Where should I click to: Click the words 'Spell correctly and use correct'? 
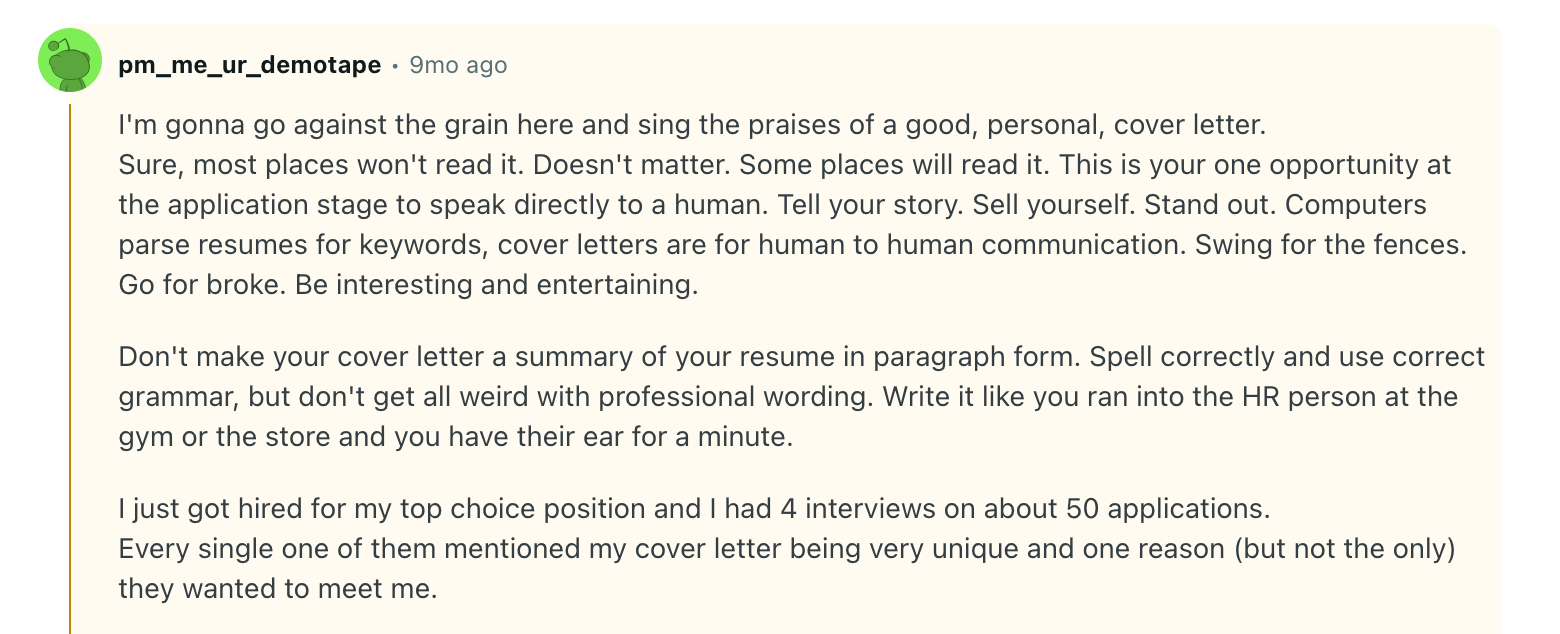point(1287,357)
